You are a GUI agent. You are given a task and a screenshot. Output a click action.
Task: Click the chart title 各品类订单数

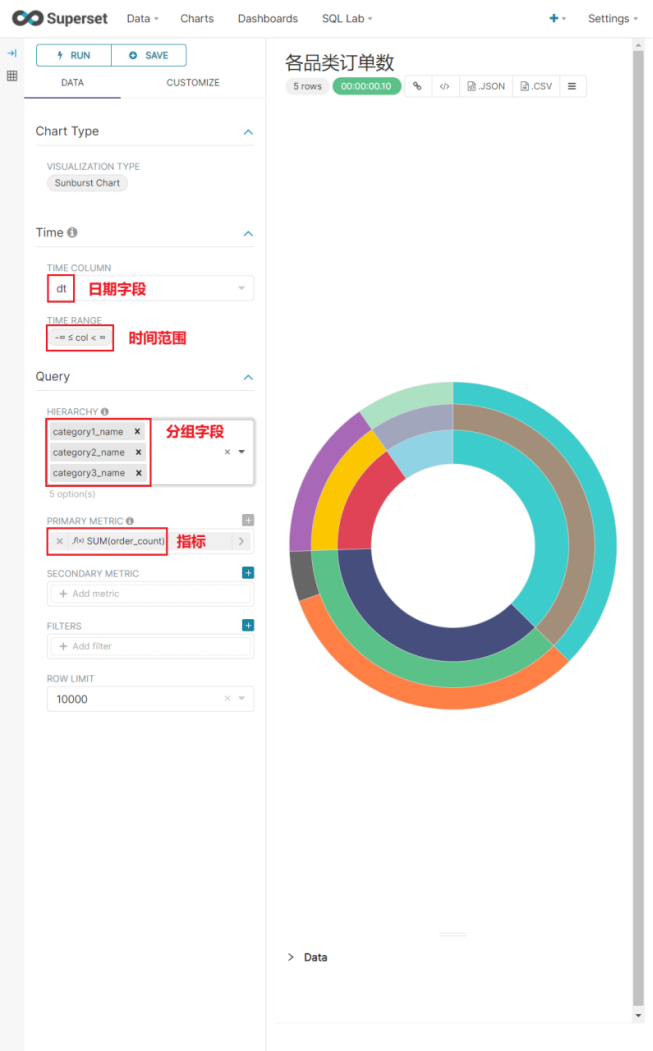click(x=339, y=62)
